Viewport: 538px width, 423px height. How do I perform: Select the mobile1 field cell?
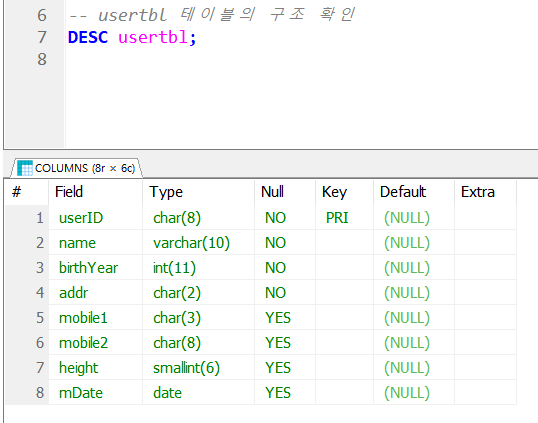[95, 318]
